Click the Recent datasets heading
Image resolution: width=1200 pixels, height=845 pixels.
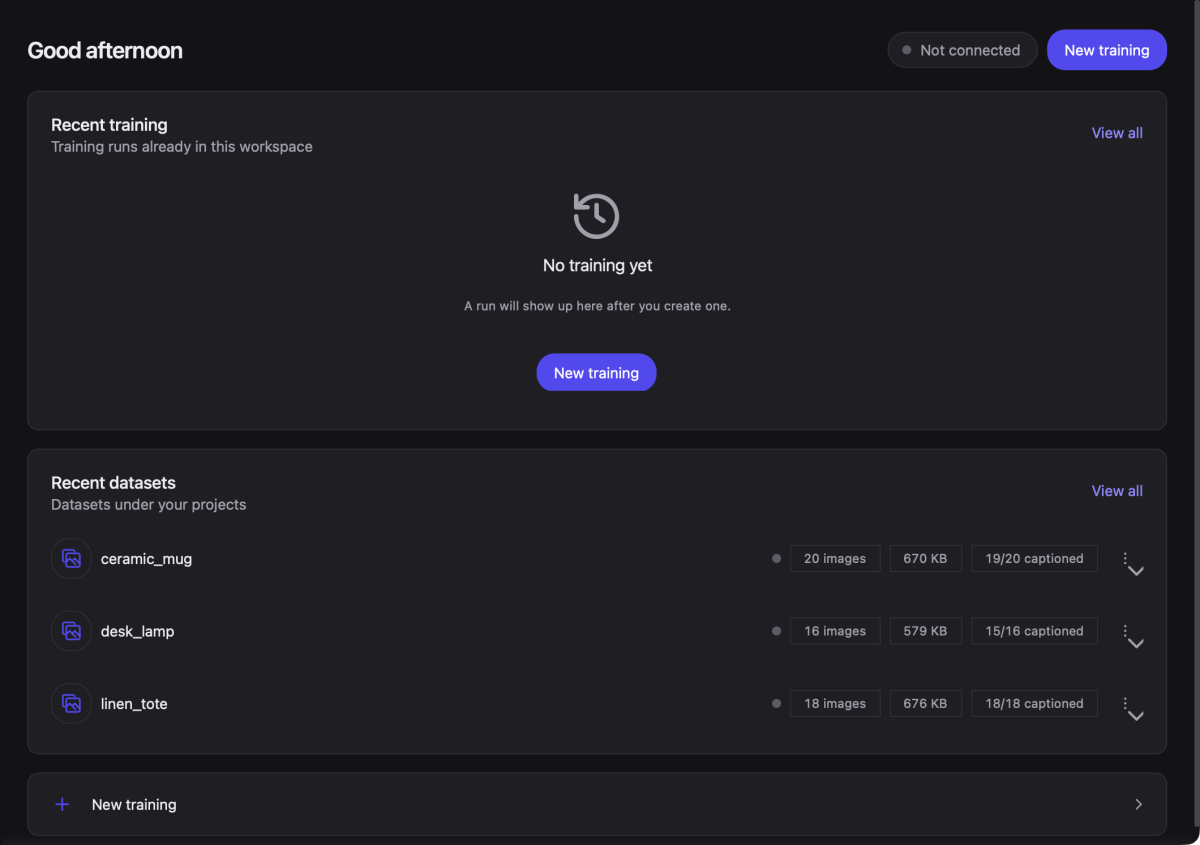pyautogui.click(x=113, y=483)
